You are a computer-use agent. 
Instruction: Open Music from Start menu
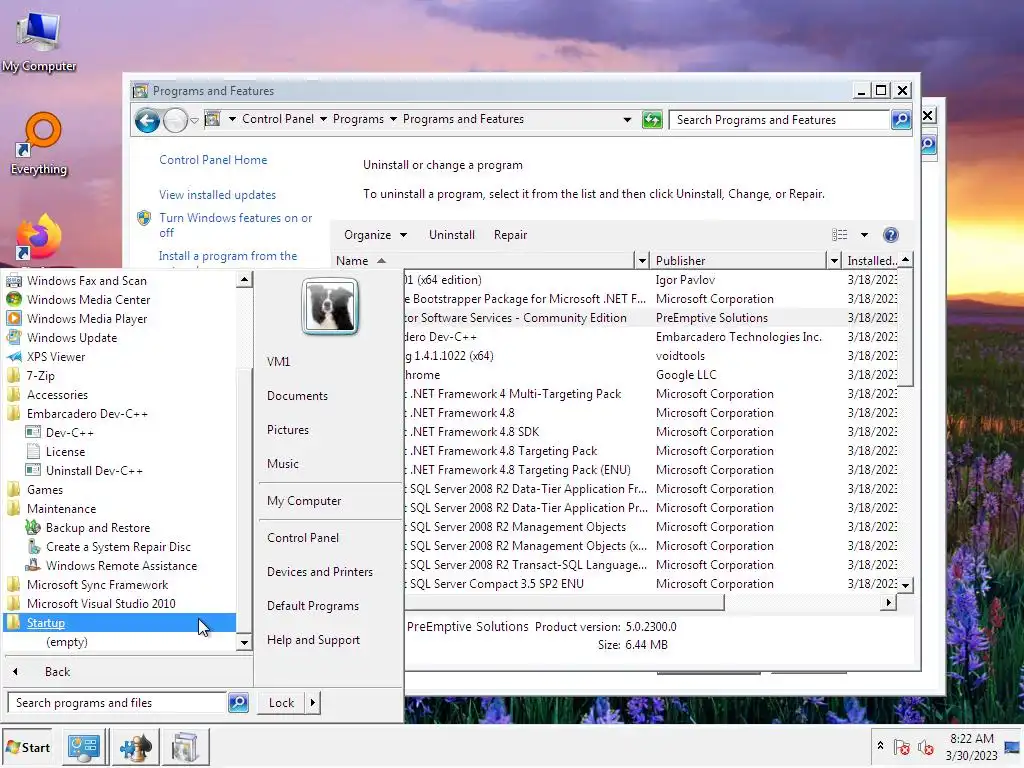[x=283, y=464]
